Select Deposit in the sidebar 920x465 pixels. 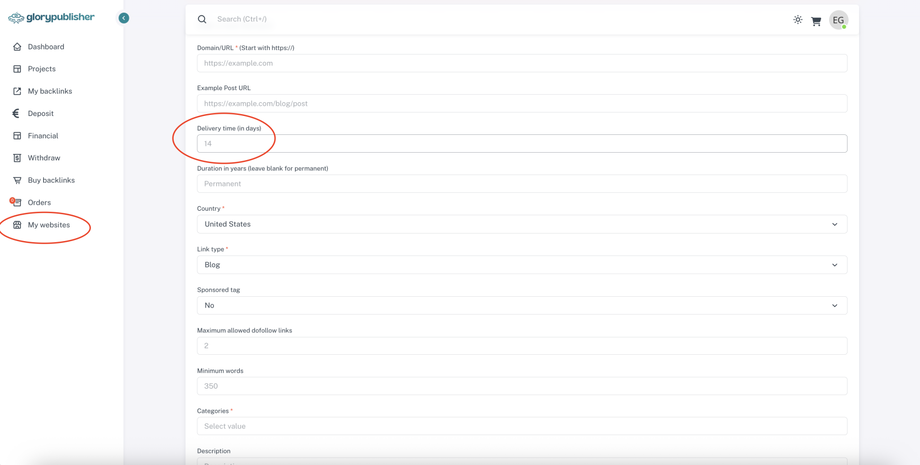[40, 114]
